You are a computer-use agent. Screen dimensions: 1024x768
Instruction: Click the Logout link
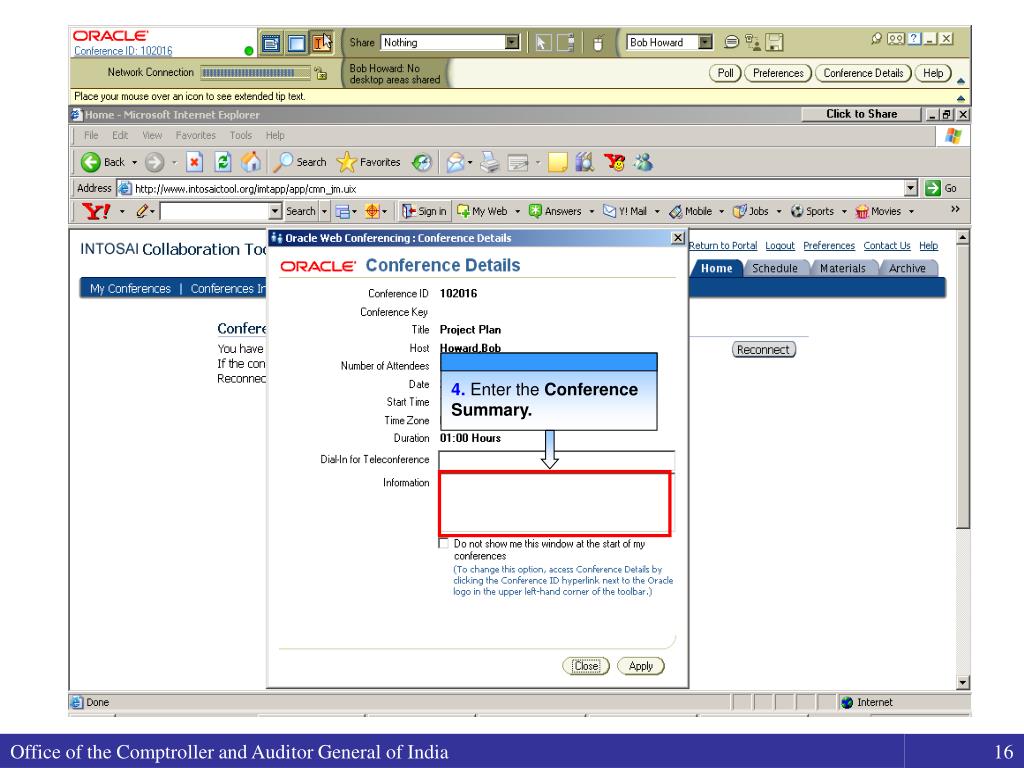(780, 246)
